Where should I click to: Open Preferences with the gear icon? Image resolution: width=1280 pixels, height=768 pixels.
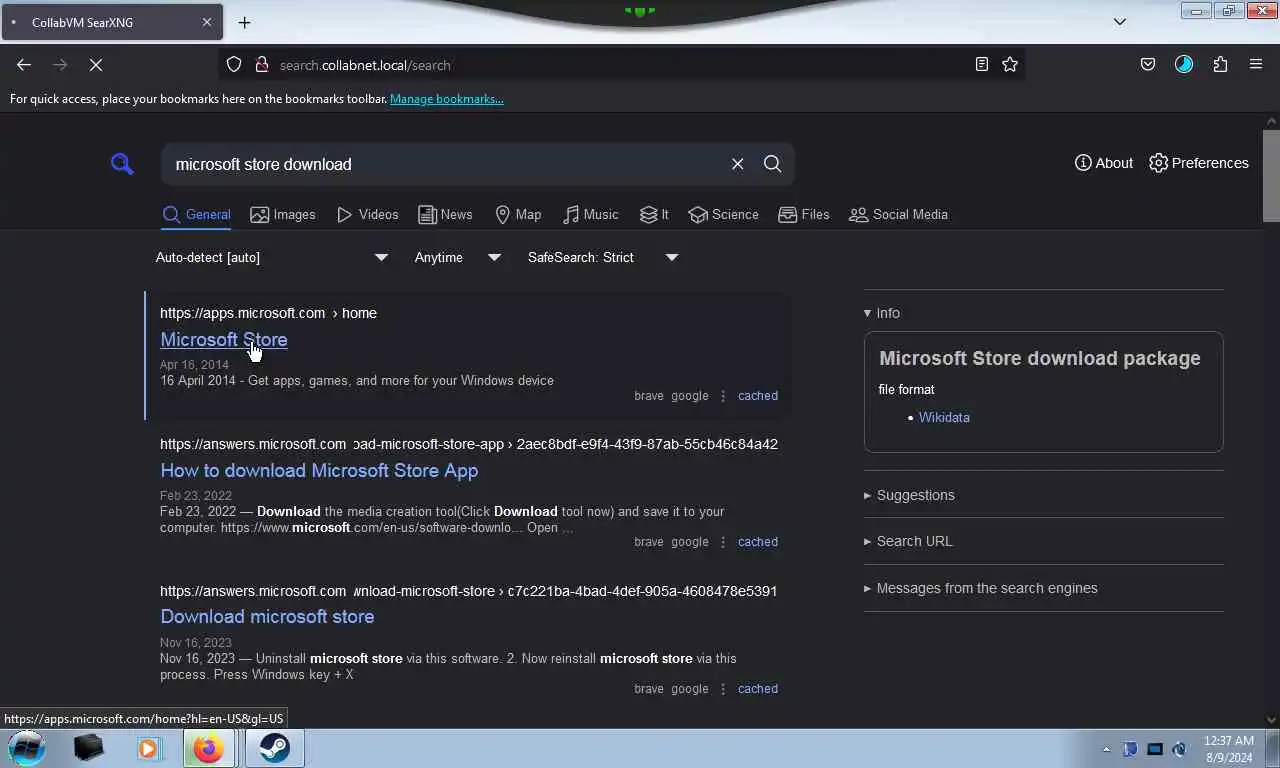[x=1199, y=163]
